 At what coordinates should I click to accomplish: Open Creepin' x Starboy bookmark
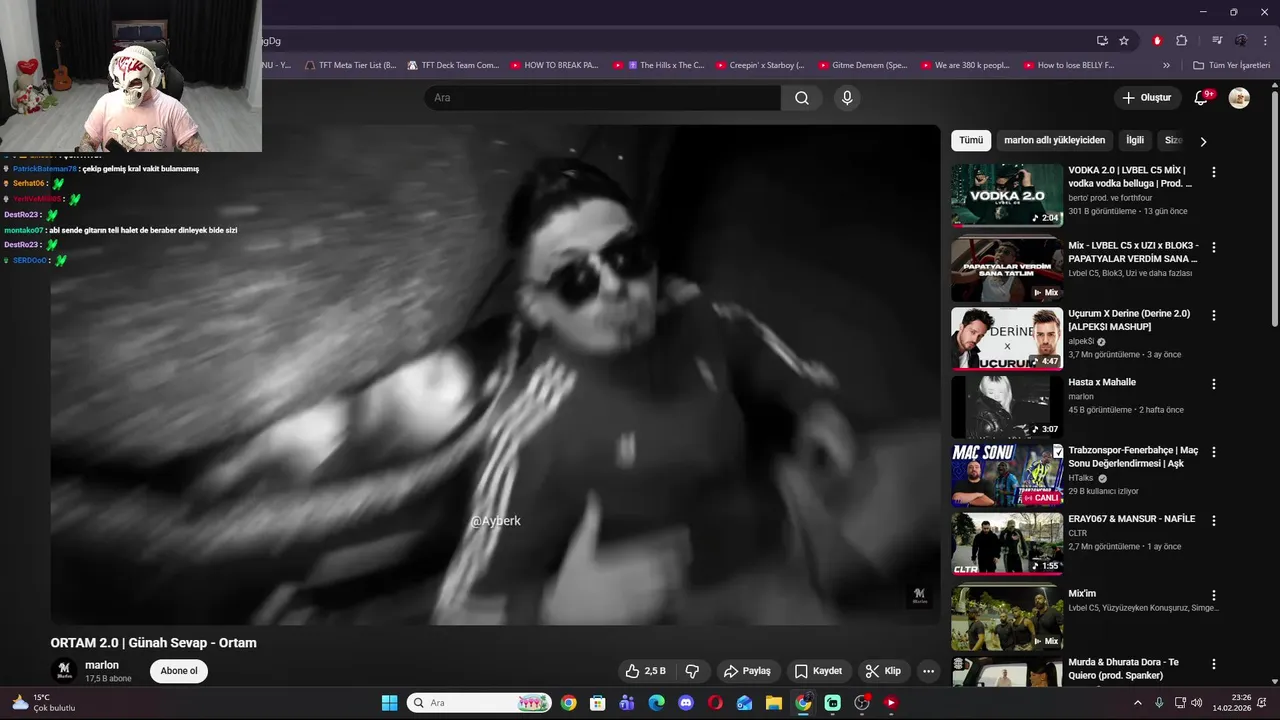[x=759, y=65]
